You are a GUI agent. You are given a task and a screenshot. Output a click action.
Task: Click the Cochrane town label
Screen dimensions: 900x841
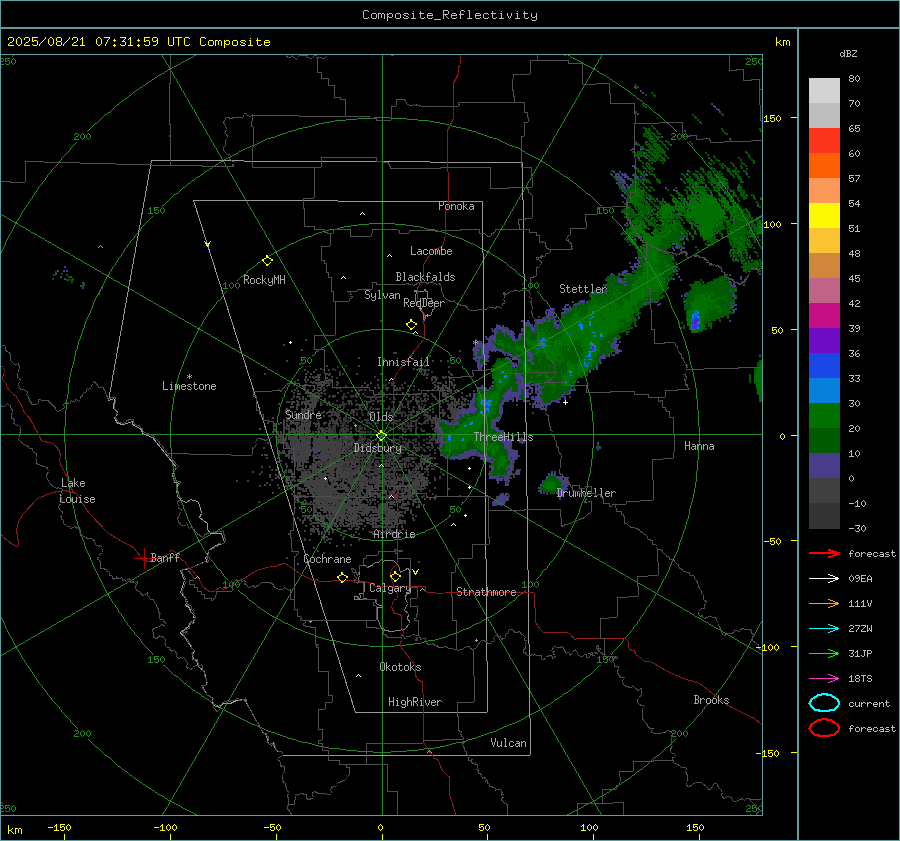(327, 559)
